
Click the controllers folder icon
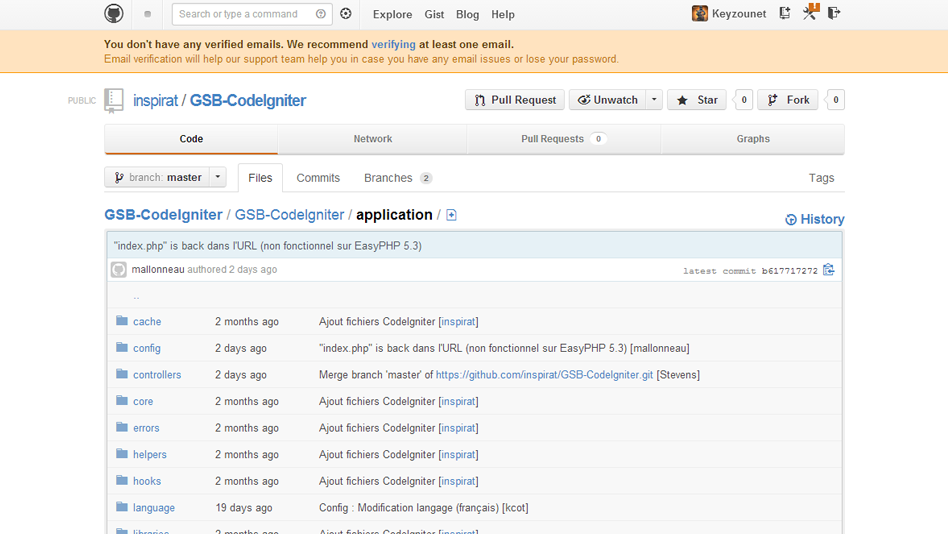tap(122, 374)
